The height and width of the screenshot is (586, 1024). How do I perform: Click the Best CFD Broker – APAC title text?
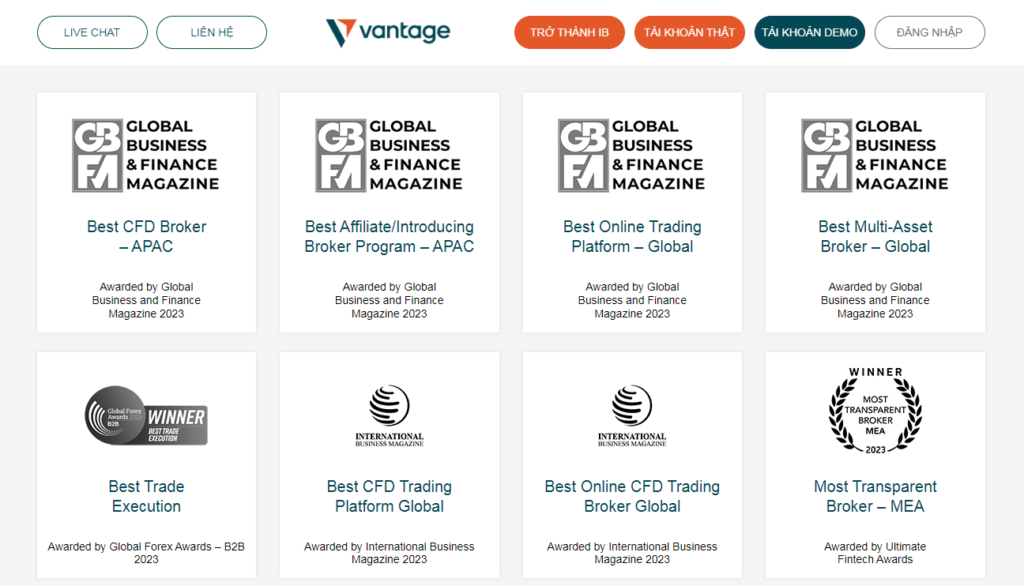click(x=146, y=236)
